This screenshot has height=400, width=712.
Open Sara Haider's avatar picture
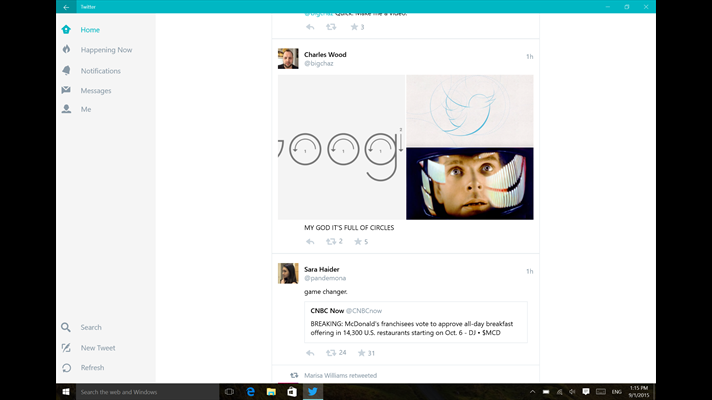coord(288,273)
